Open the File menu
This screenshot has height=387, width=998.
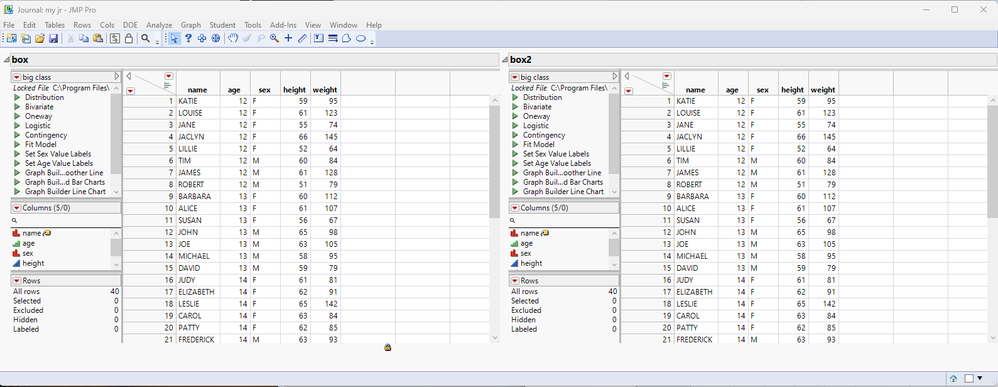9,25
